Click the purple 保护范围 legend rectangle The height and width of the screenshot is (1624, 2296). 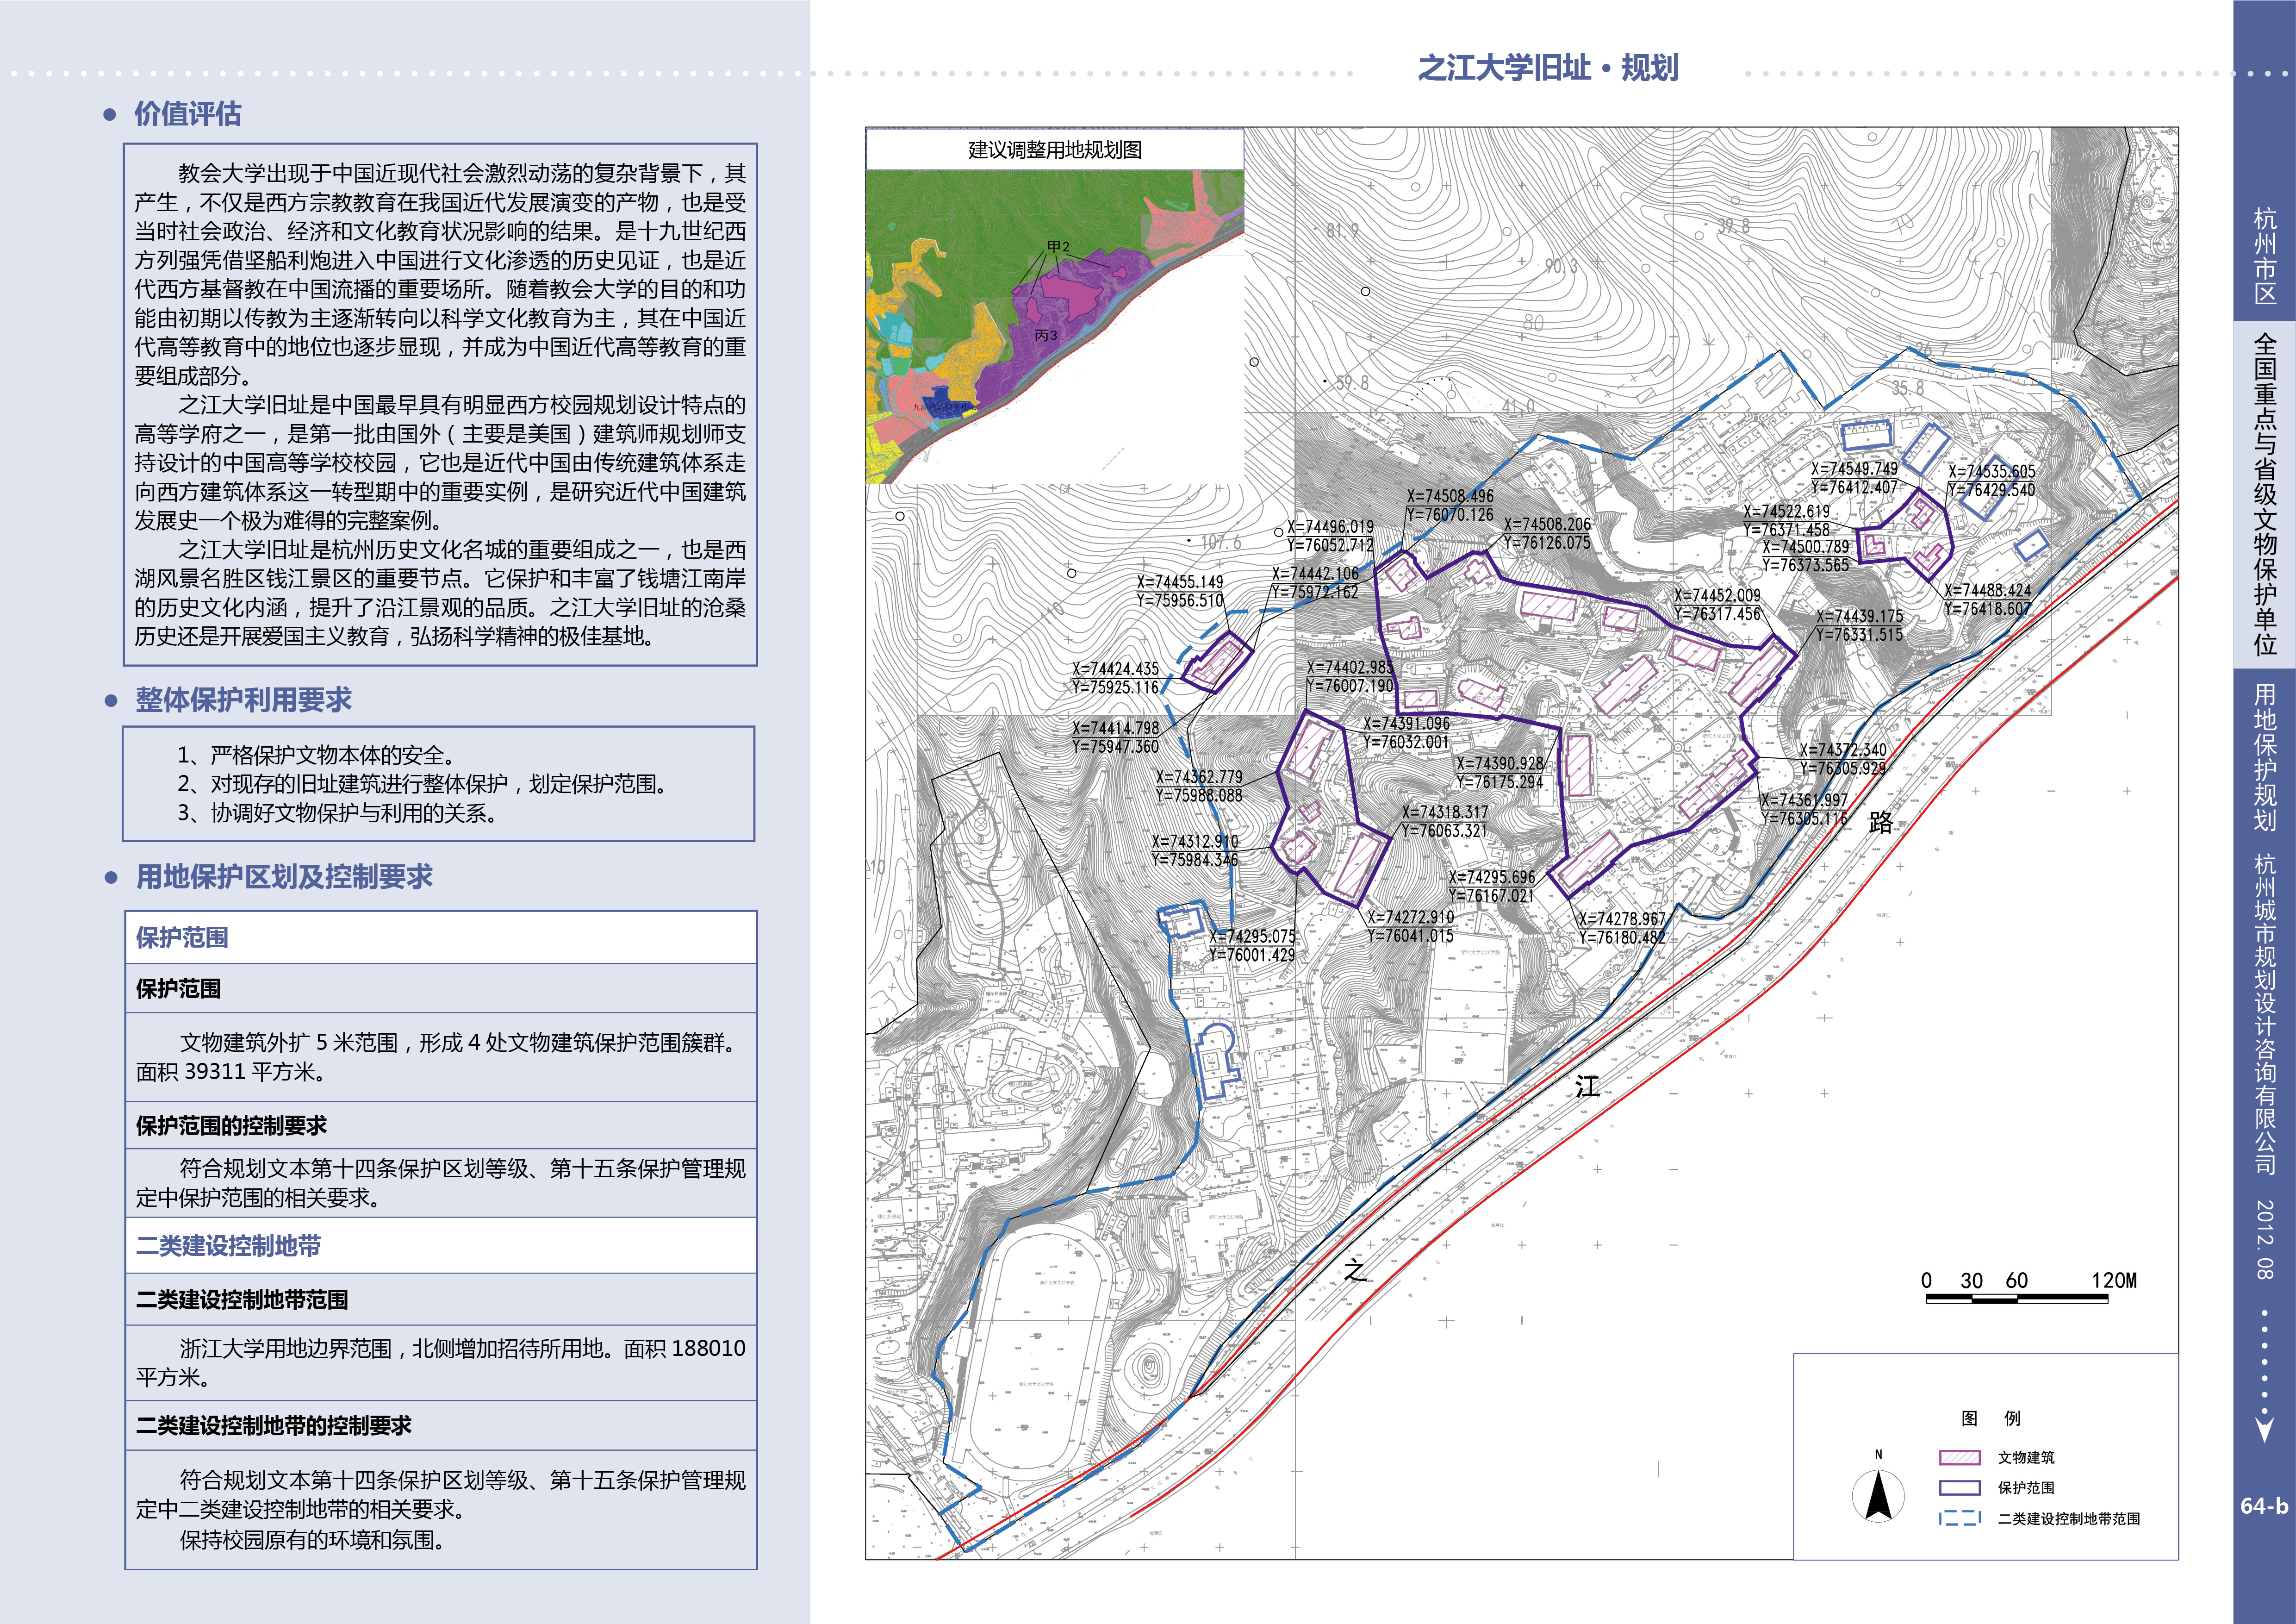click(x=1959, y=1488)
